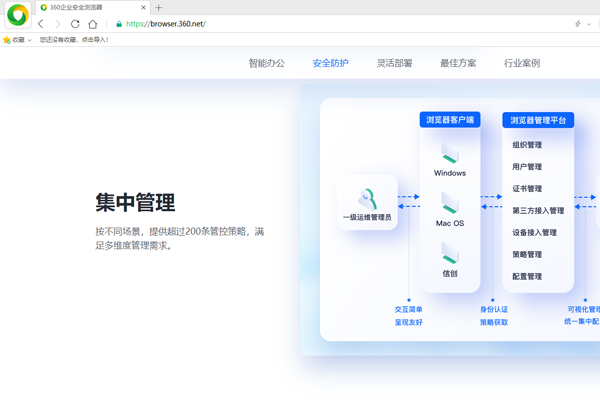Go back using the back arrow

point(41,24)
